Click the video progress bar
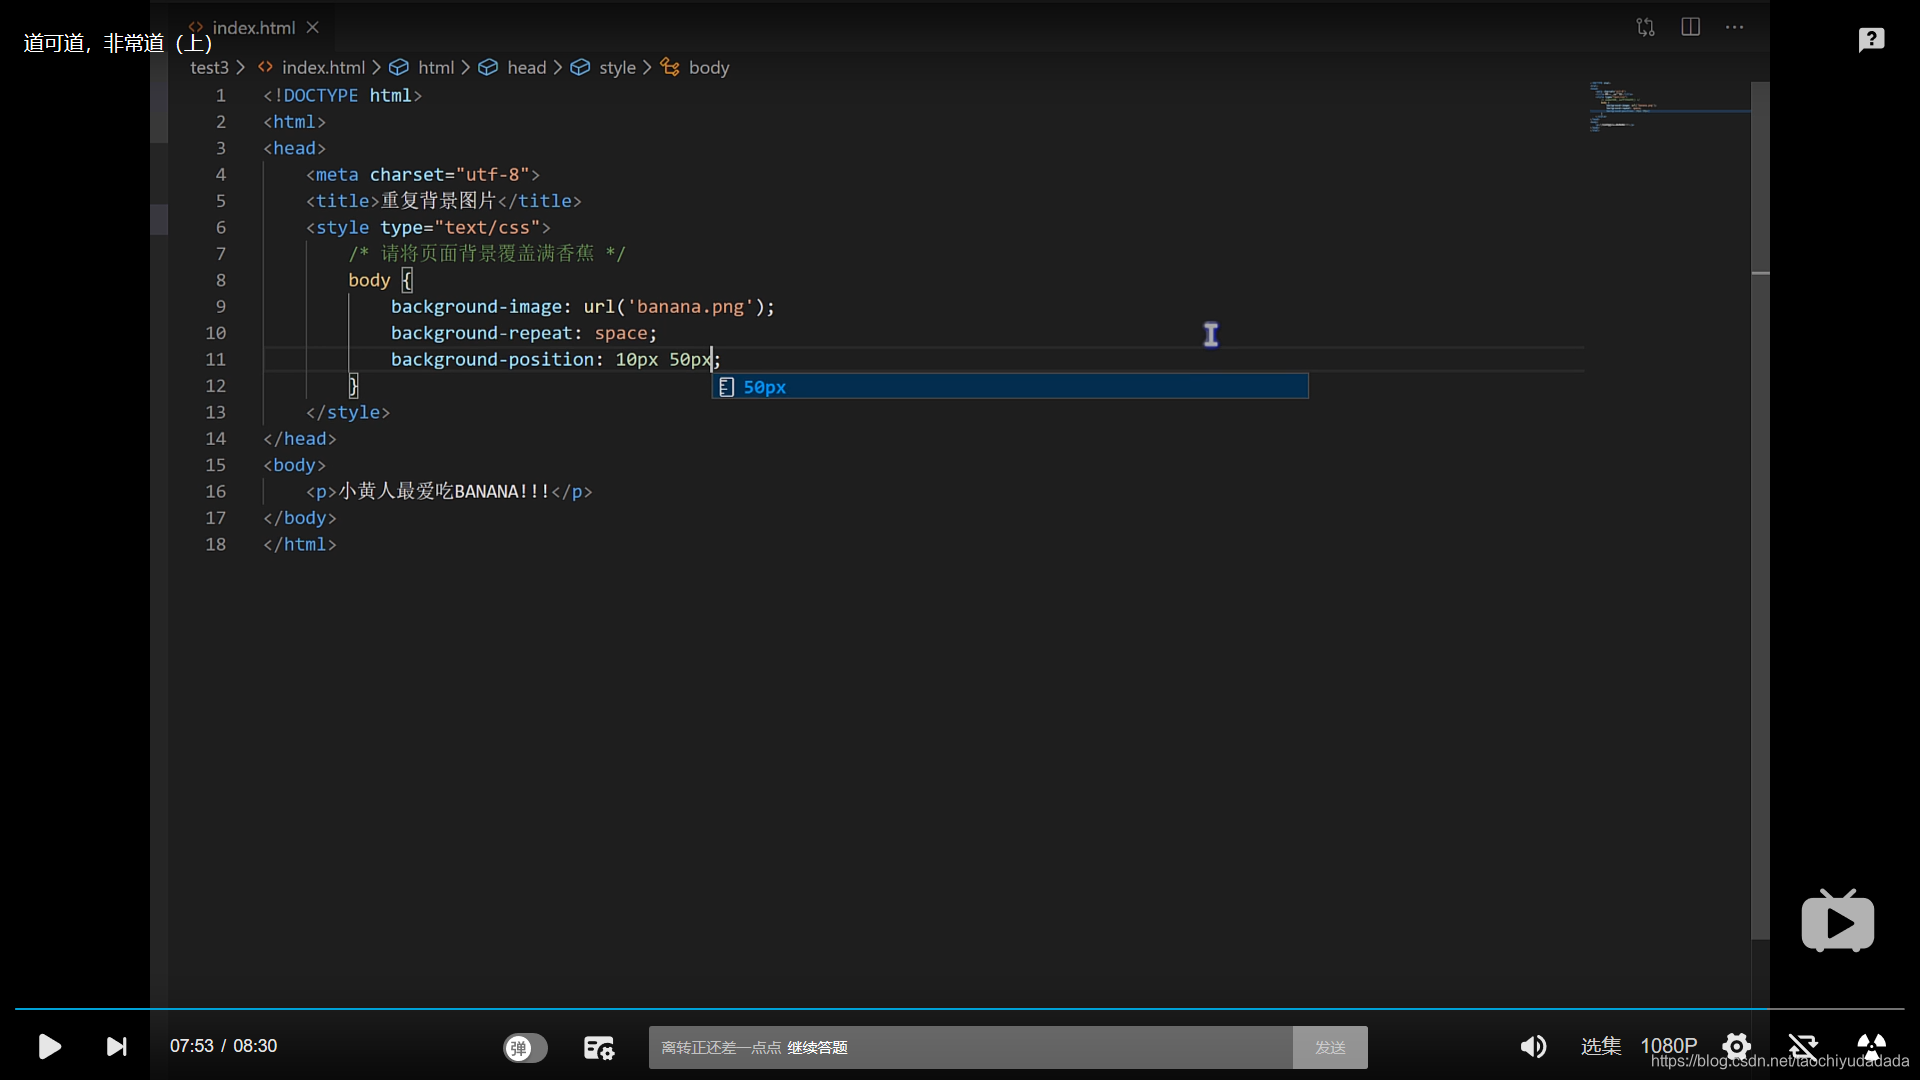This screenshot has height=1080, width=1920. pyautogui.click(x=960, y=1008)
